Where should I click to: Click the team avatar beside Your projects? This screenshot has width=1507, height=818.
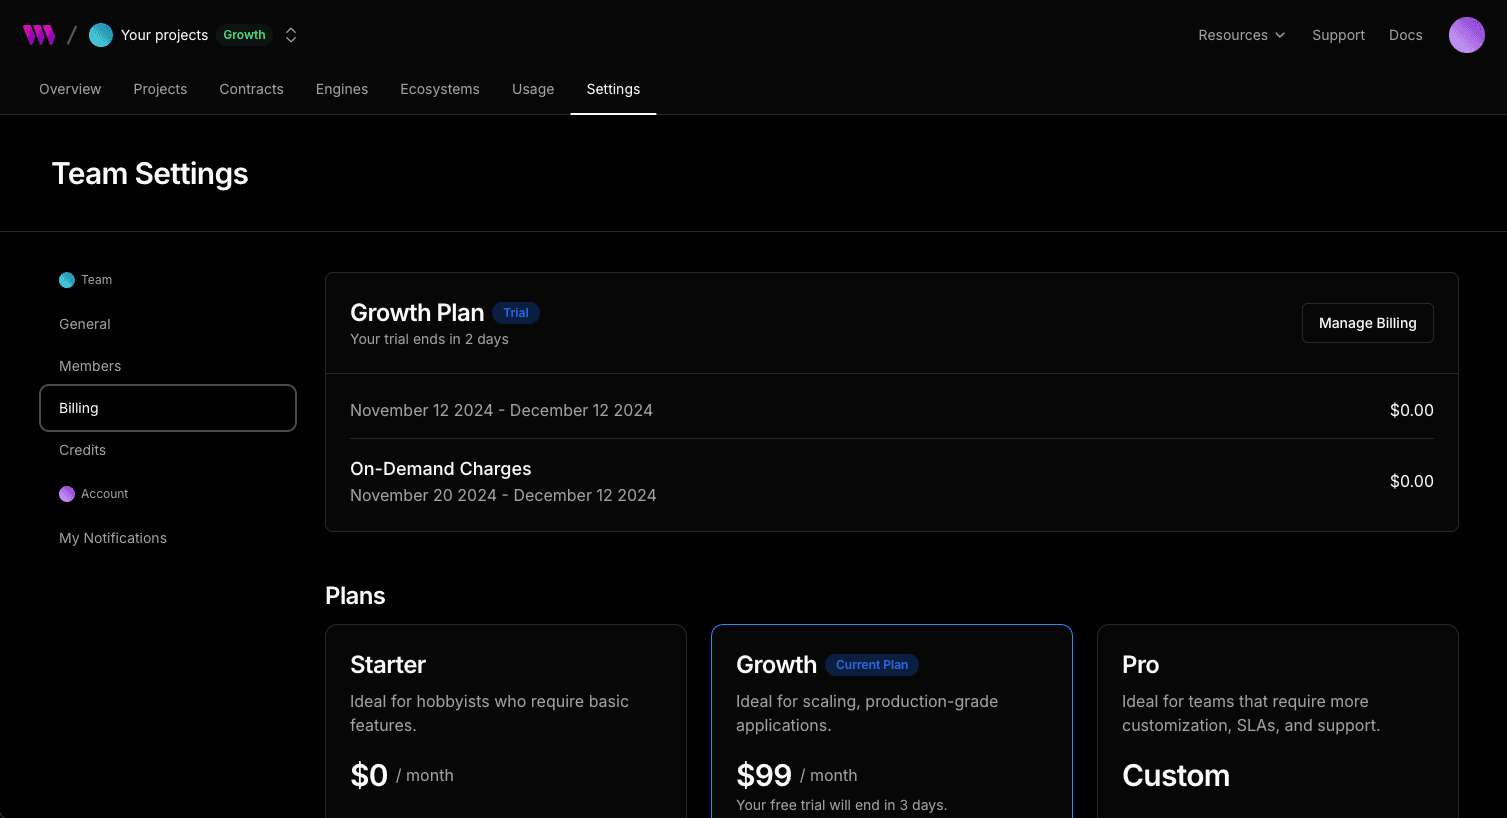[101, 35]
